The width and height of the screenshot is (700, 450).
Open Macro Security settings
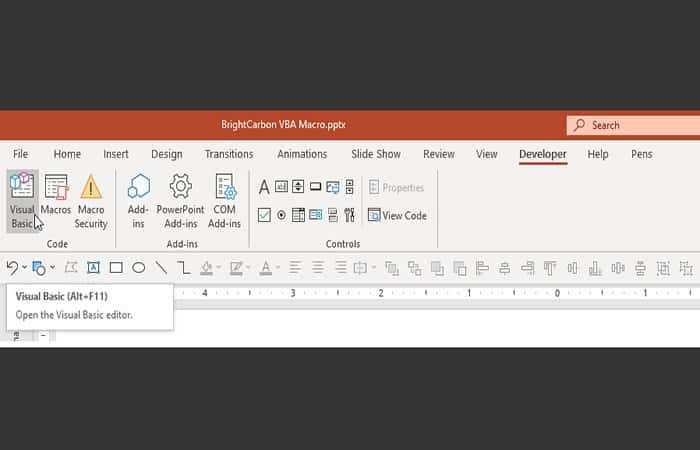pyautogui.click(x=91, y=201)
